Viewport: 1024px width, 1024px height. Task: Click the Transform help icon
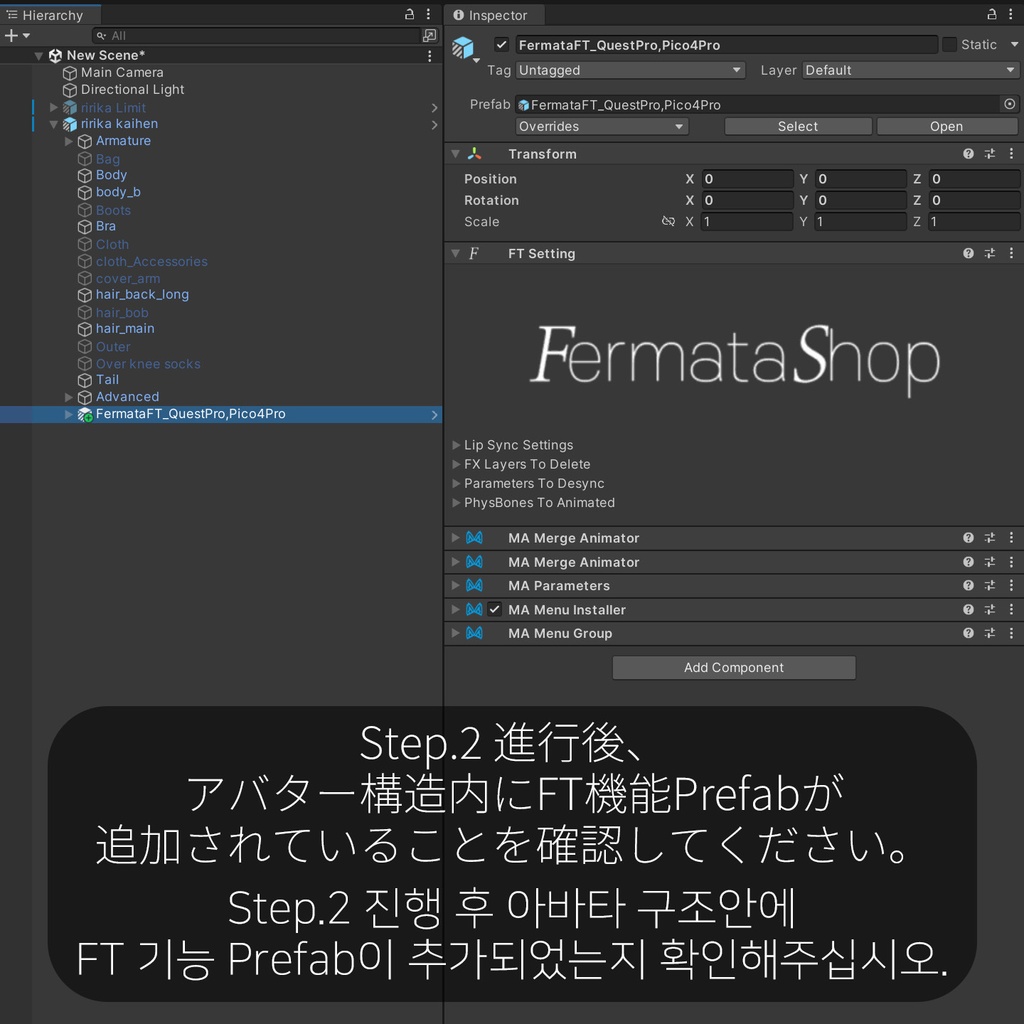[x=967, y=154]
